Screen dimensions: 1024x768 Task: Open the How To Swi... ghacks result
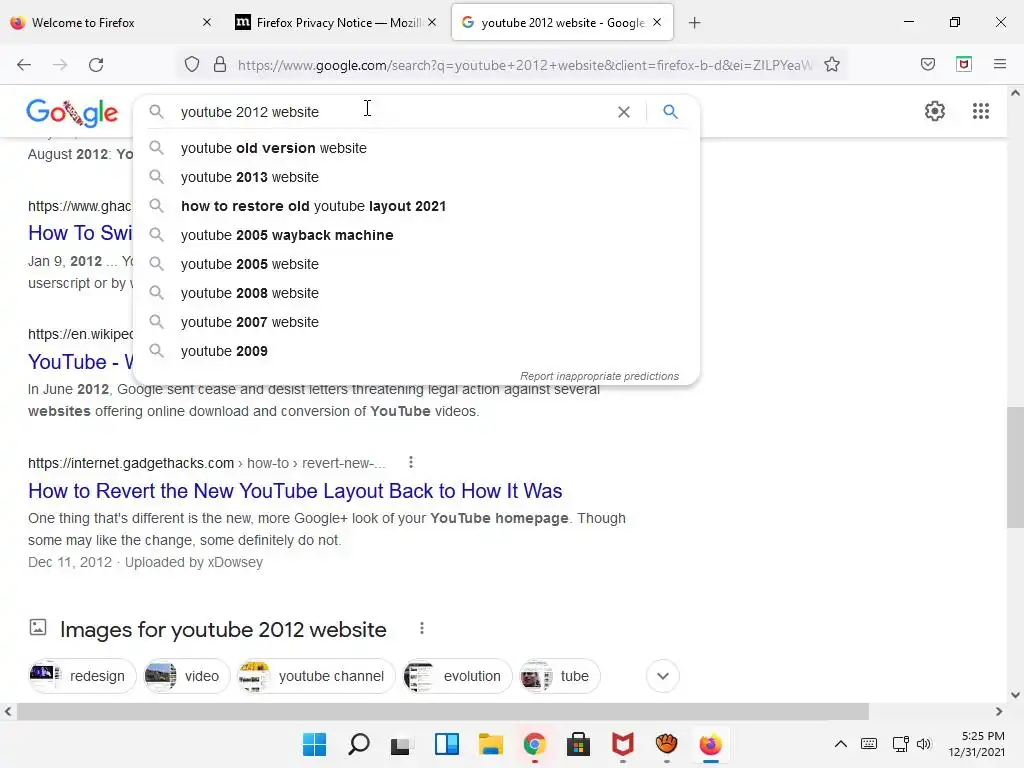(x=80, y=232)
